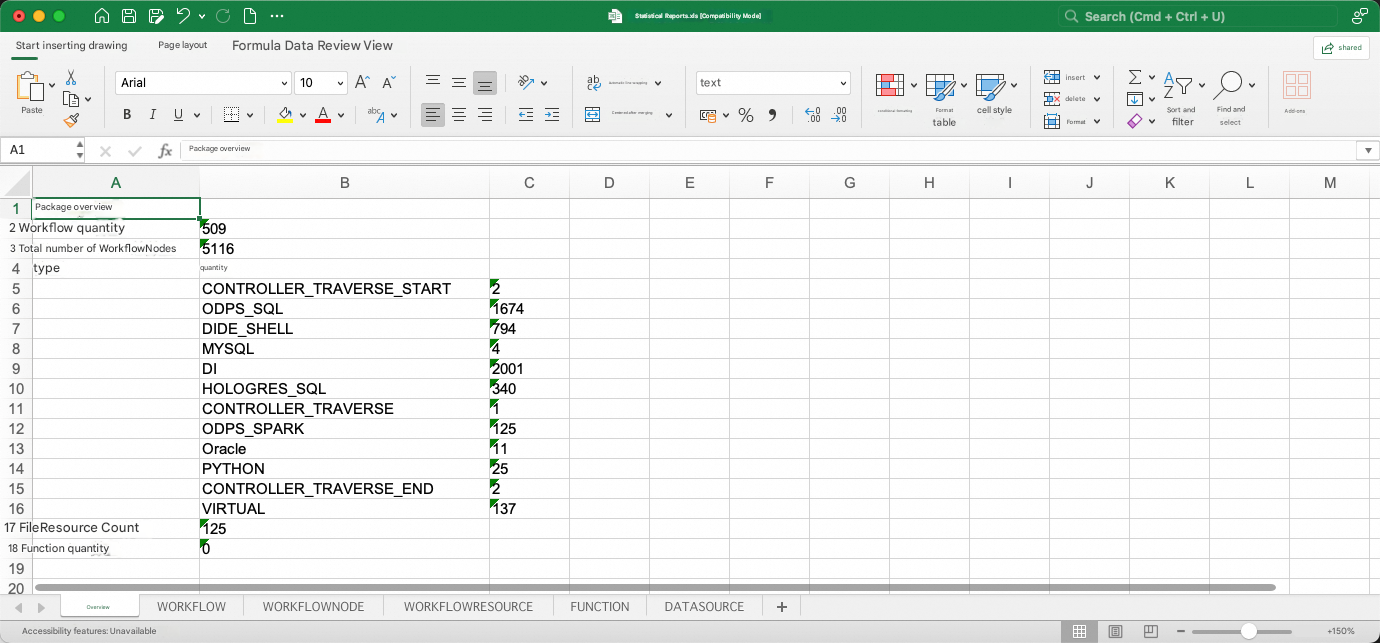Toggle Underline text formatting

179,115
